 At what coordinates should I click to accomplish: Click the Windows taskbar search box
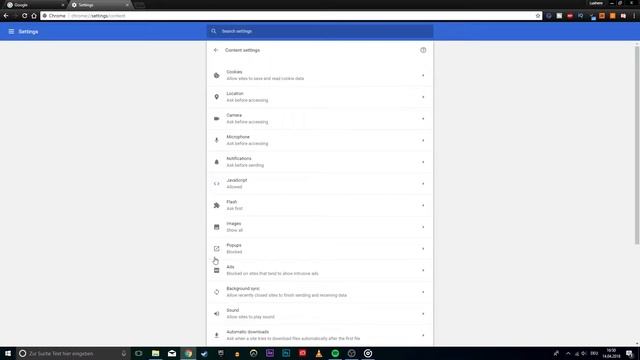pos(73,353)
